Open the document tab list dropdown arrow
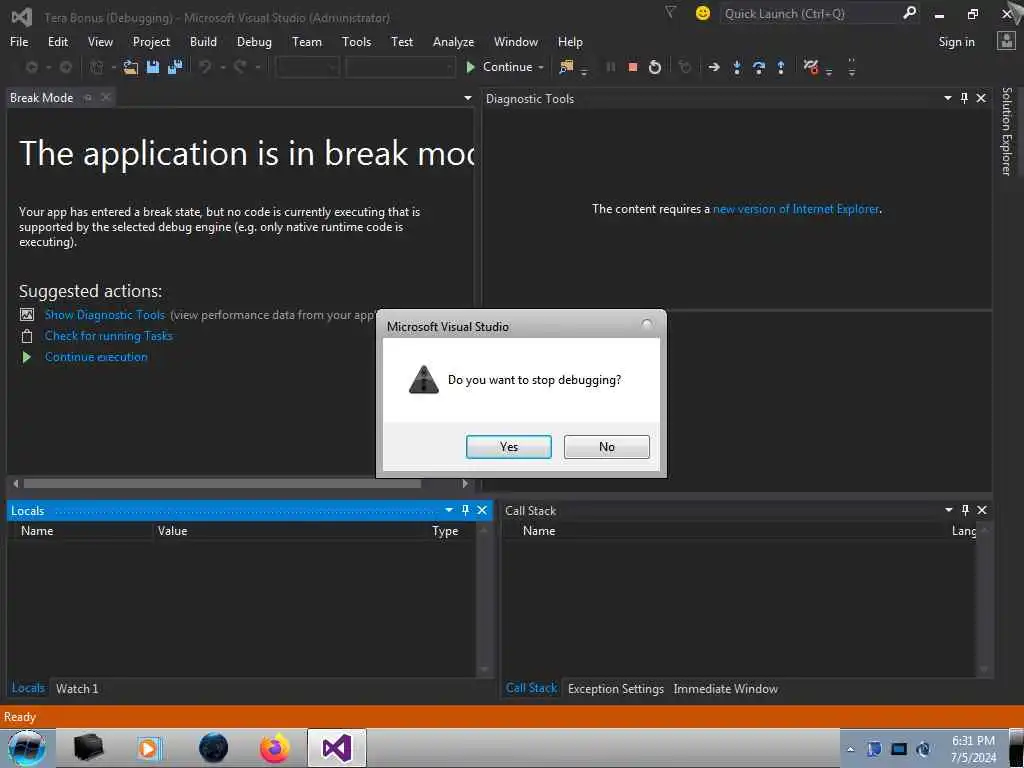Screen dimensions: 1024x768 pos(468,98)
